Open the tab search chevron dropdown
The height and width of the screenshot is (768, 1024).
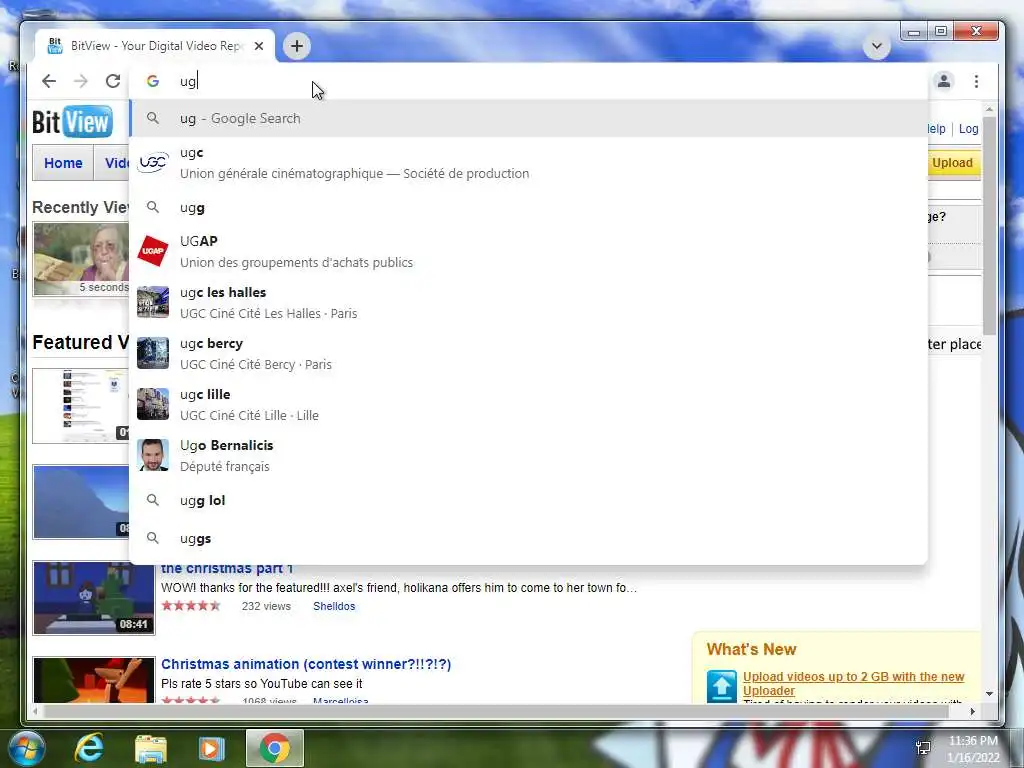click(876, 46)
